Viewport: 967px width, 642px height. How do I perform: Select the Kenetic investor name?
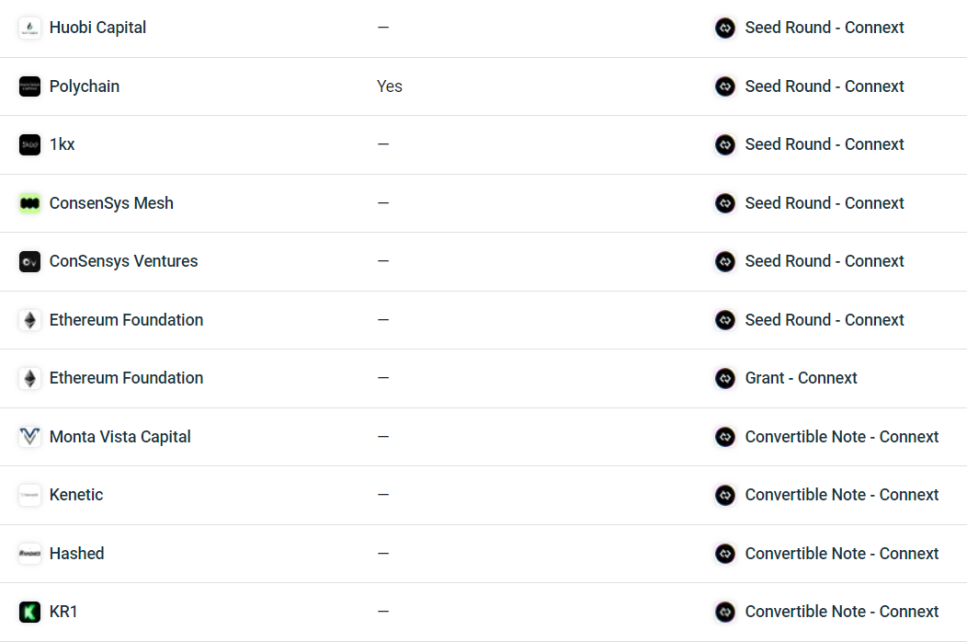coord(76,495)
